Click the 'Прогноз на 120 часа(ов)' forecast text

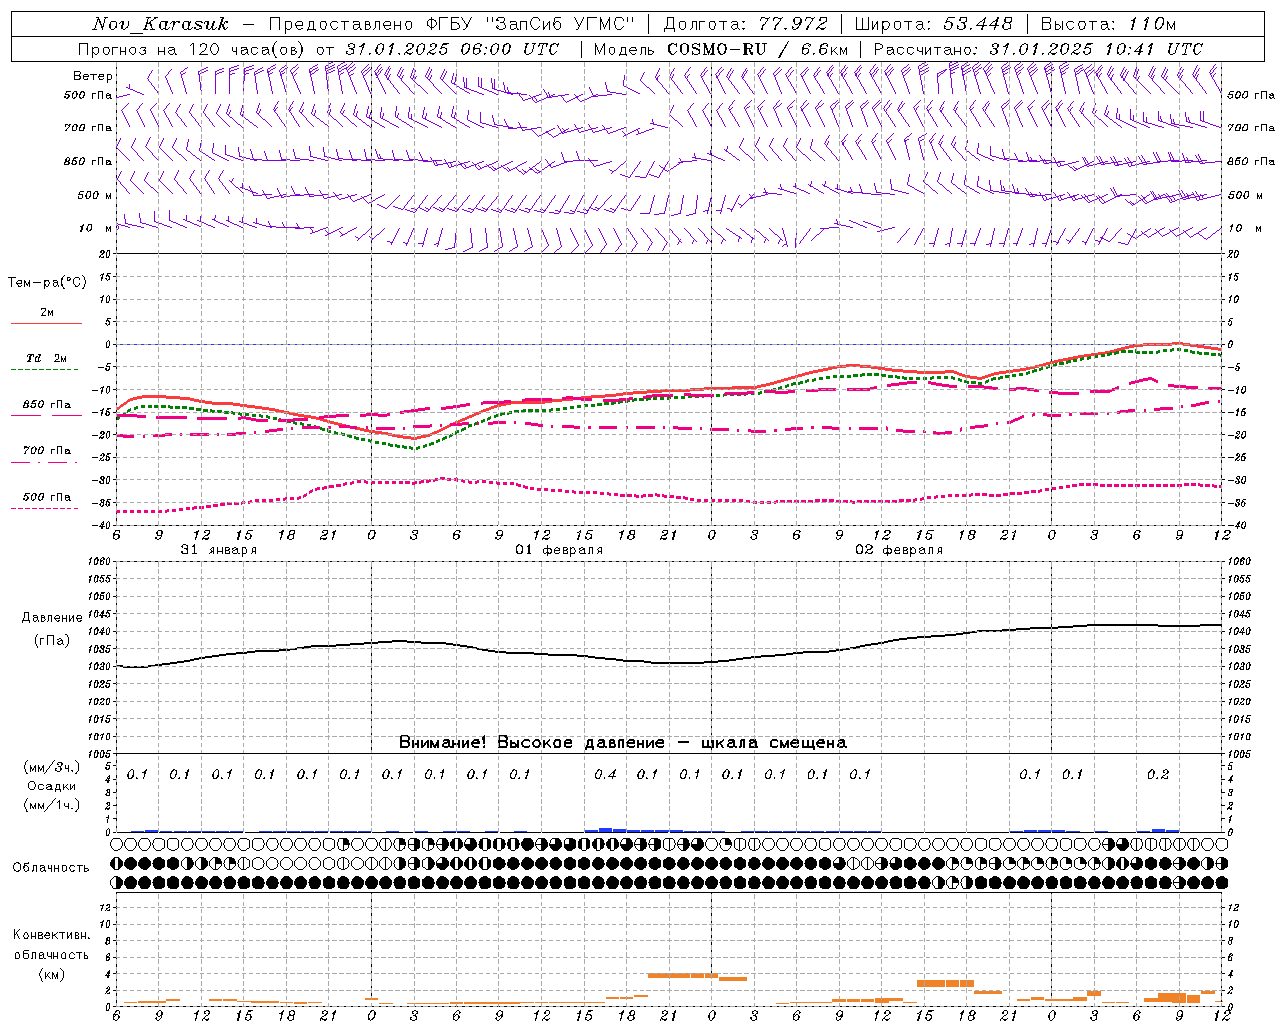(x=193, y=49)
